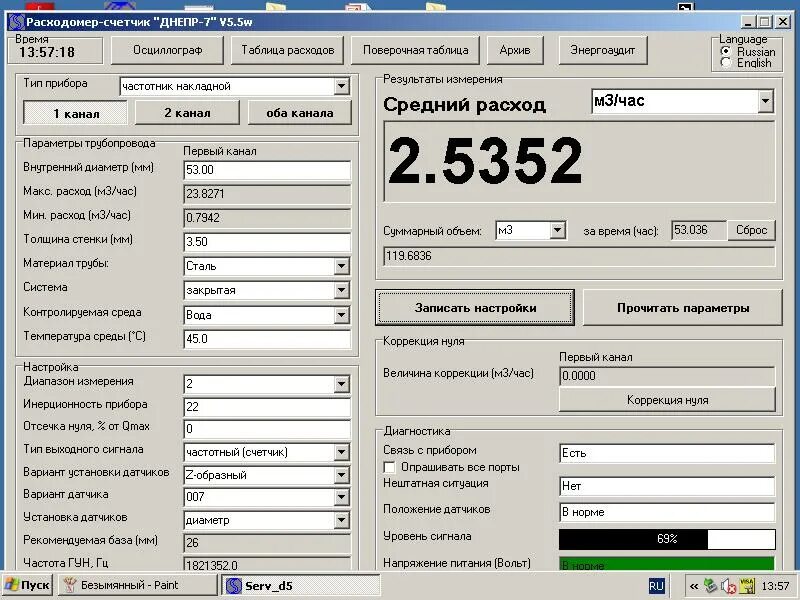The height and width of the screenshot is (600, 800).
Task: Click the Сброс button to reset volume
Action: 751,230
